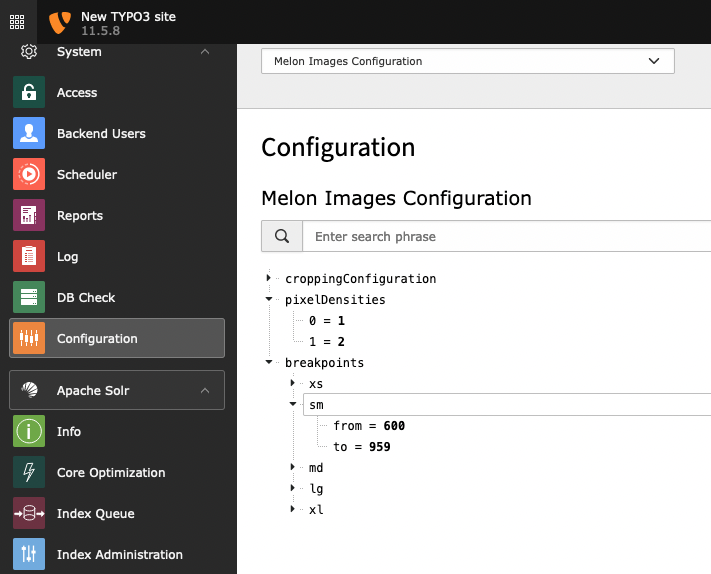The image size is (711, 574).
Task: Click the Scheduler module icon
Action: pos(29,175)
